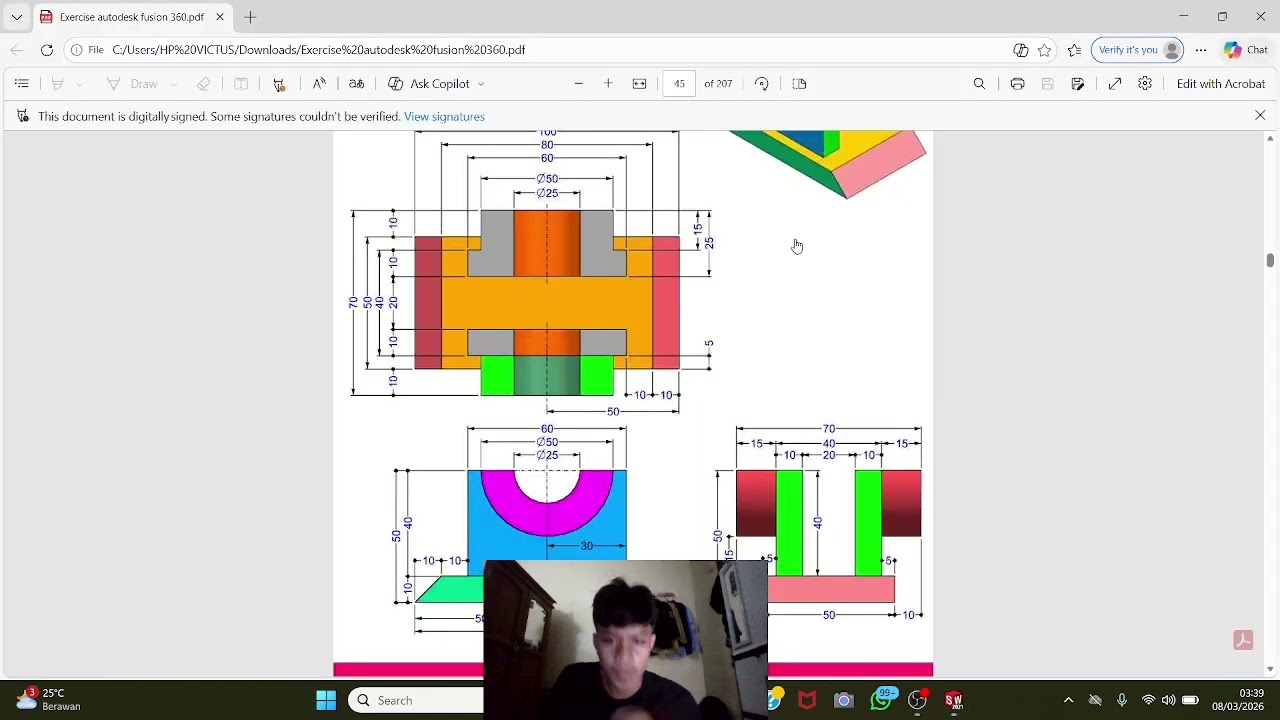Select the Exercise autodesk fusion 360.pdf tab
The width and height of the screenshot is (1280, 720).
click(132, 17)
